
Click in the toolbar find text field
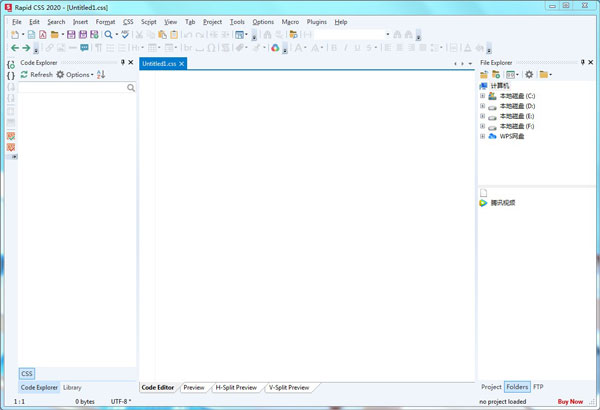tap(349, 34)
